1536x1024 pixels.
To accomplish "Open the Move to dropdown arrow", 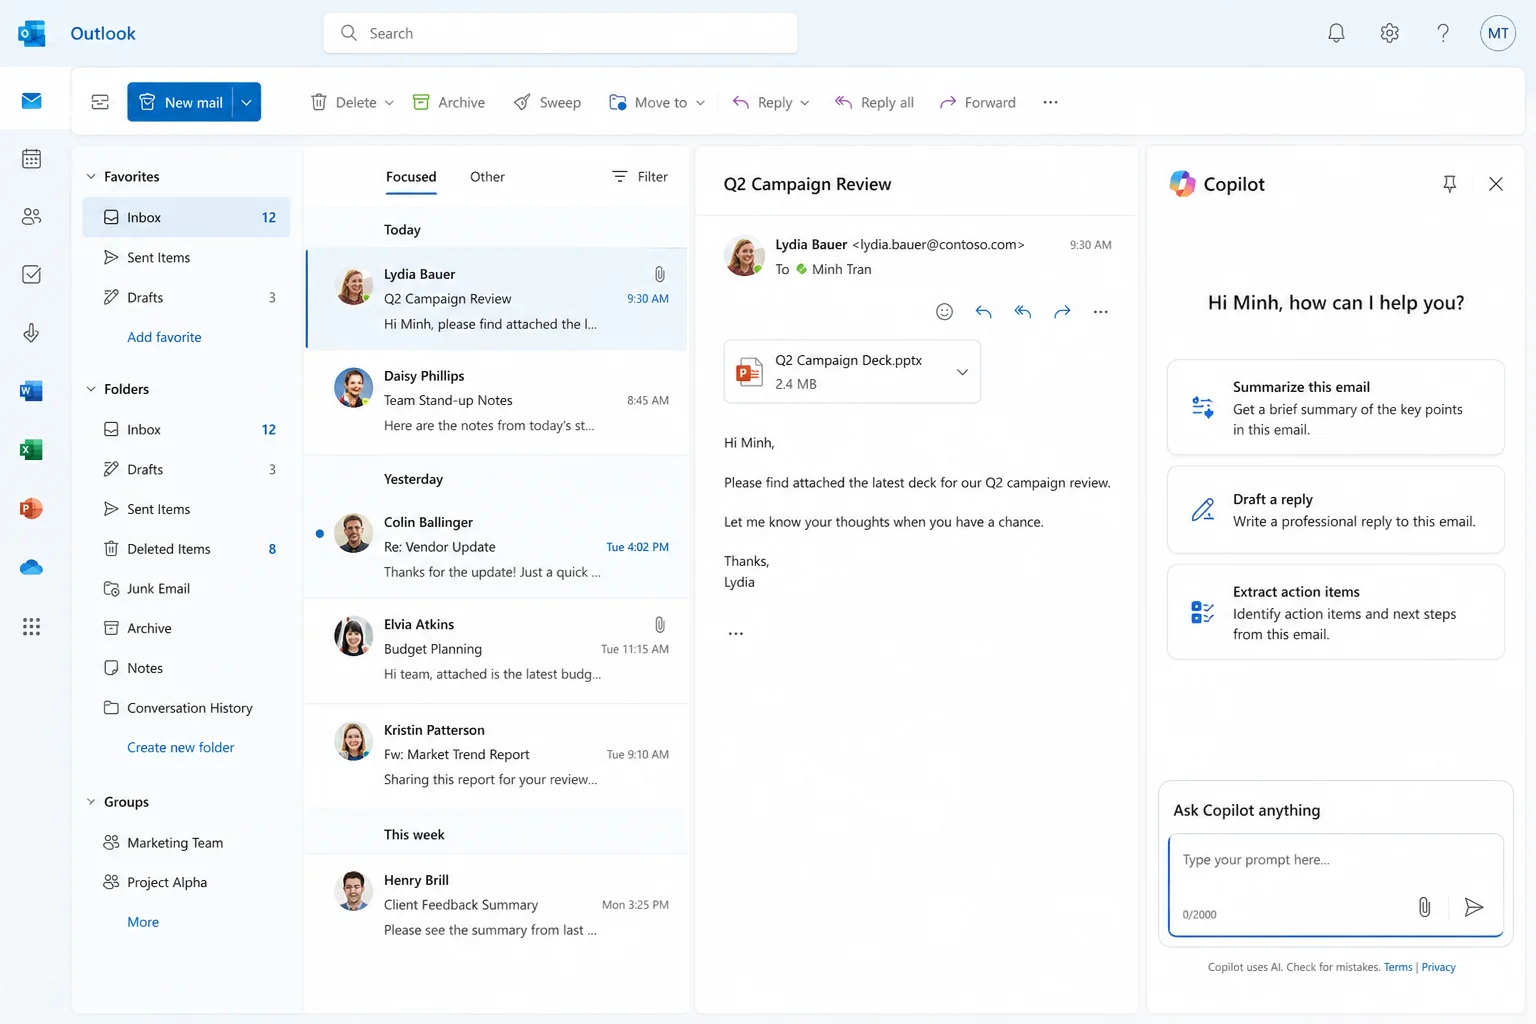I will click(700, 103).
